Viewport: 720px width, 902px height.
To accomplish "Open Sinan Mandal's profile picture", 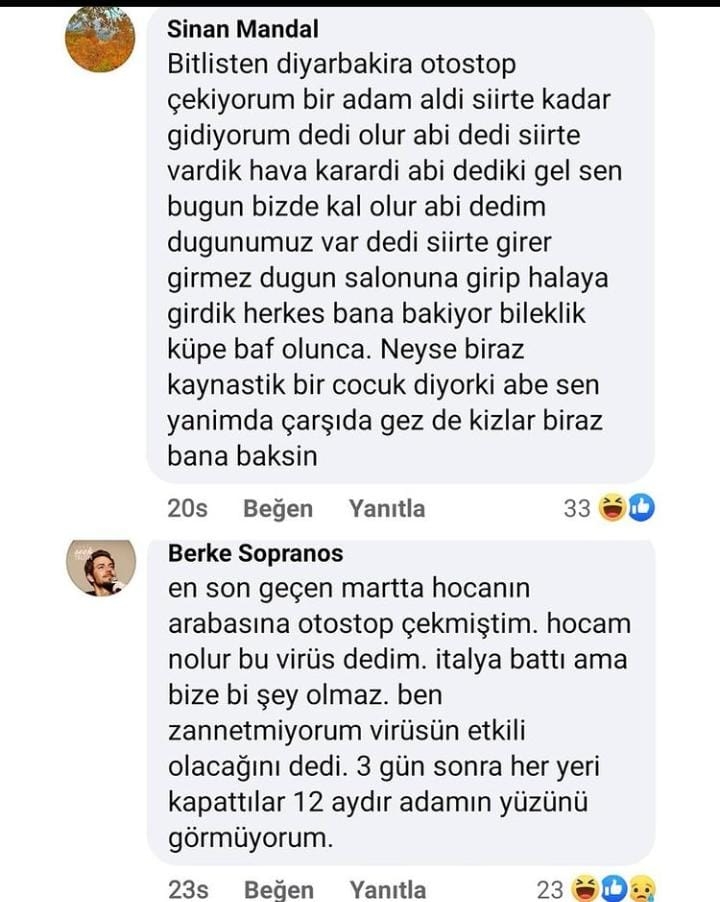I will (100, 38).
